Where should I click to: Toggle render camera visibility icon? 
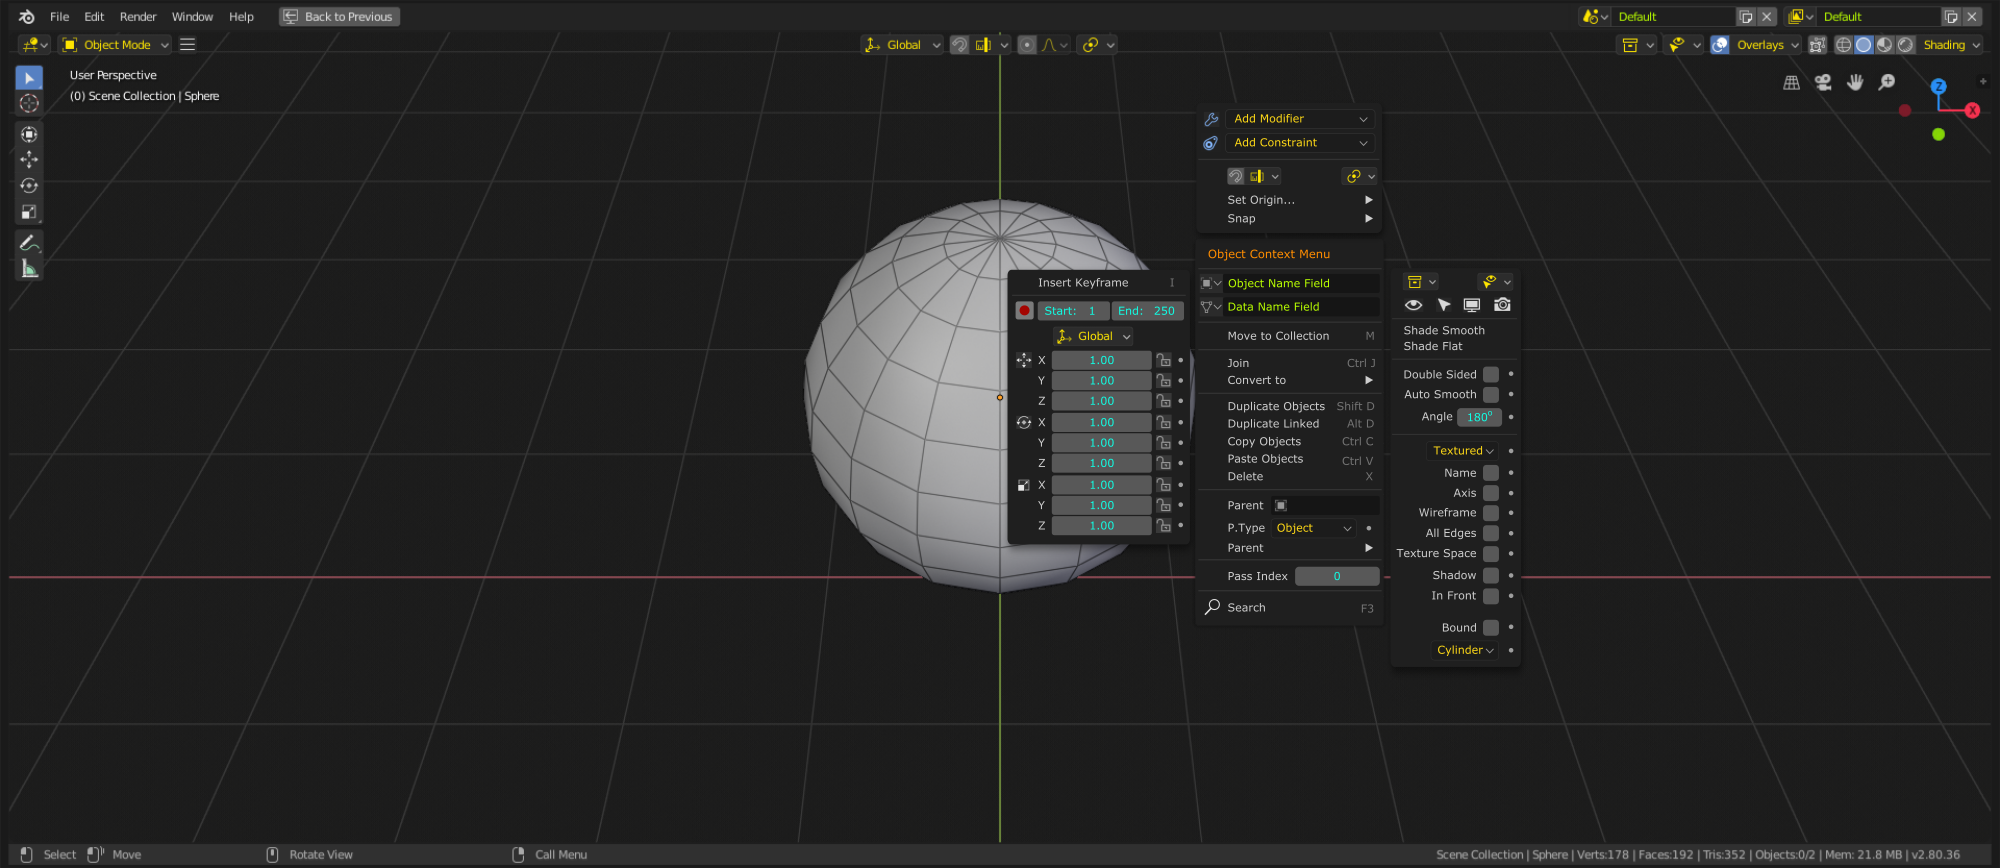1502,305
